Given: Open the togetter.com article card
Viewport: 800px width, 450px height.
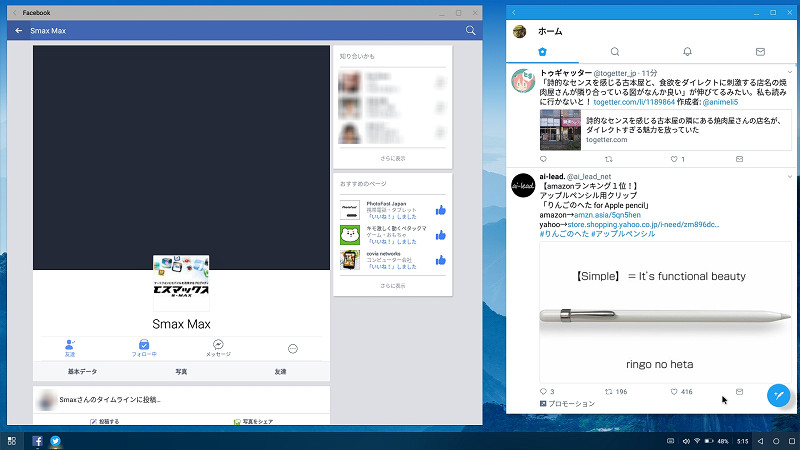Looking at the screenshot, I should [x=665, y=130].
